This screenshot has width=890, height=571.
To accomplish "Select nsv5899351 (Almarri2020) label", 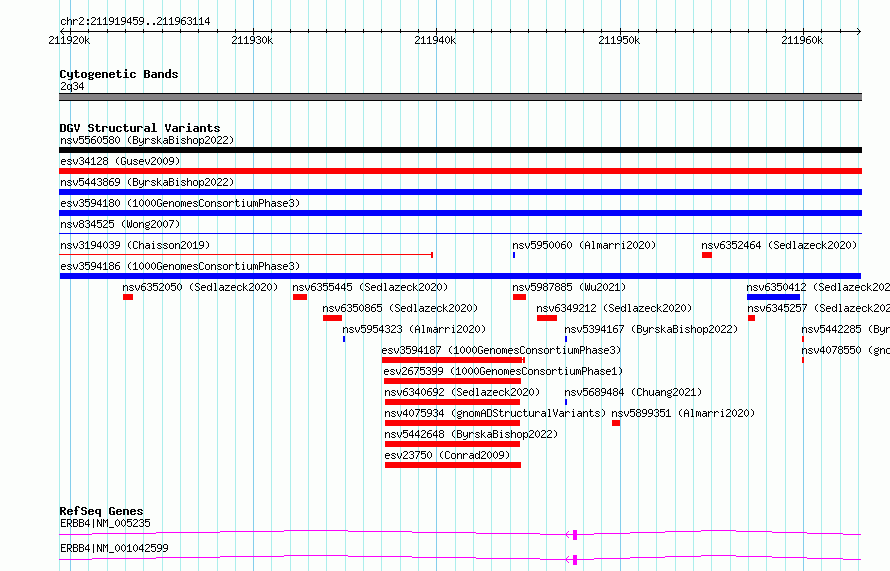I will (683, 413).
